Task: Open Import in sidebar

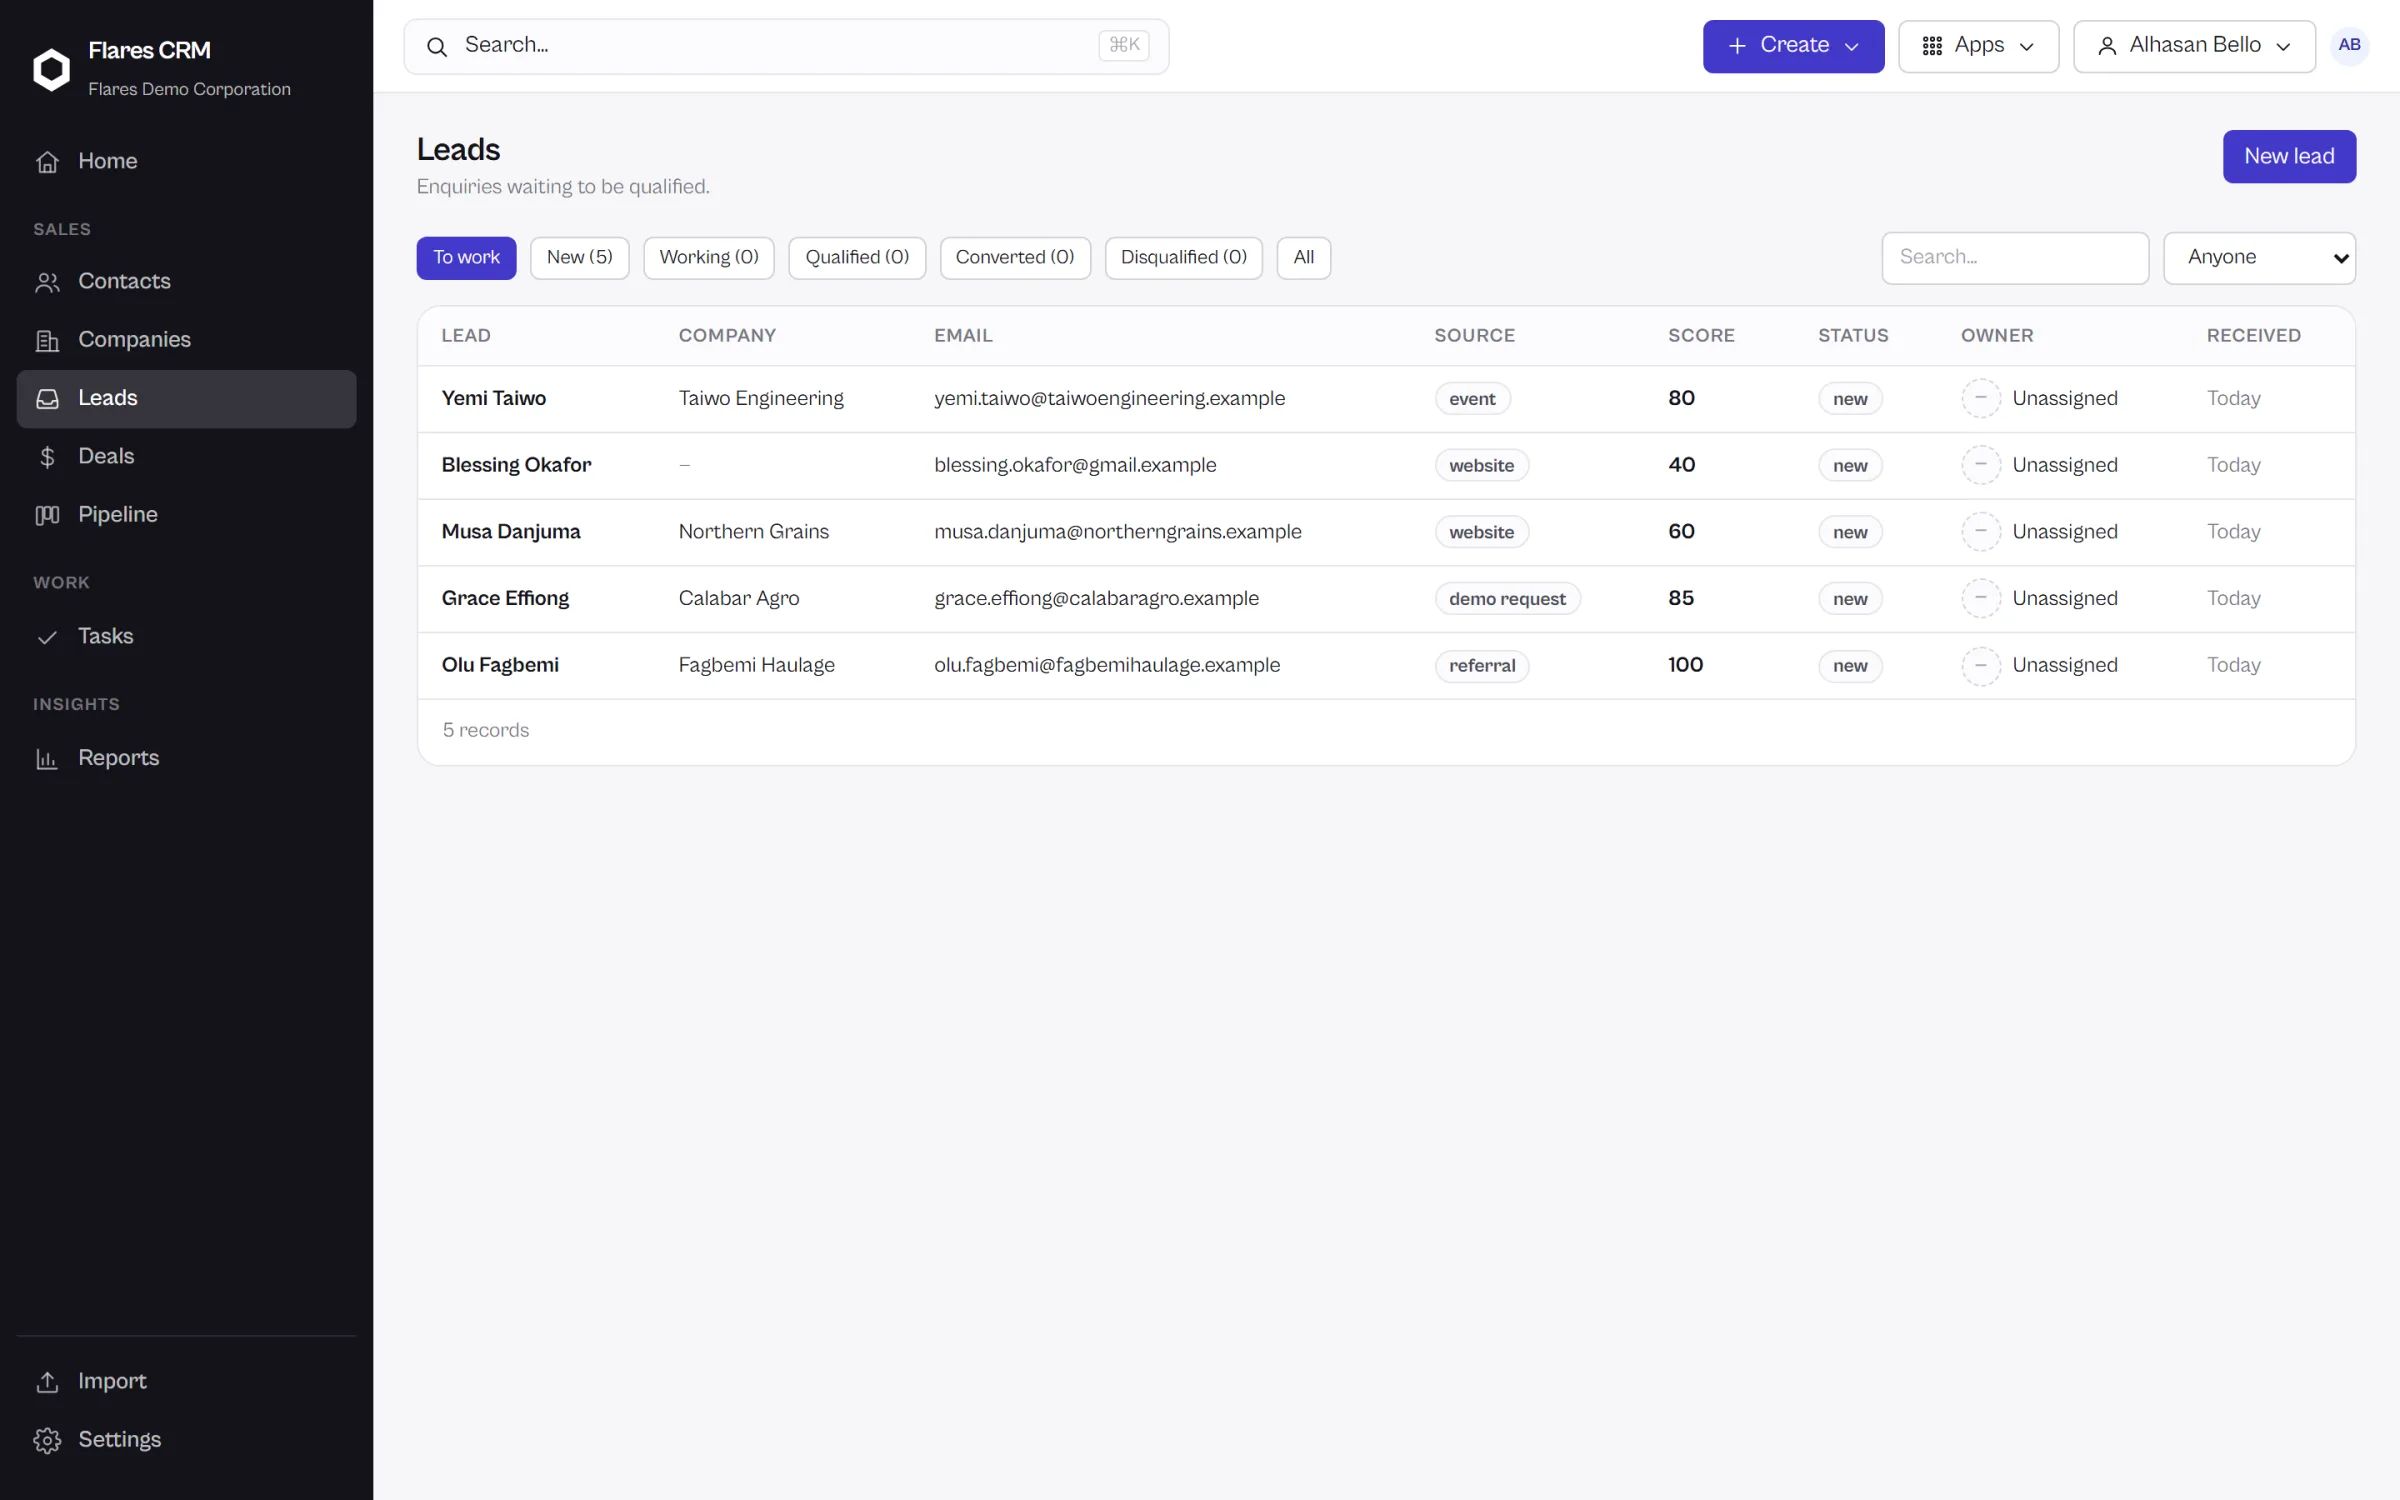Action: [186, 1381]
